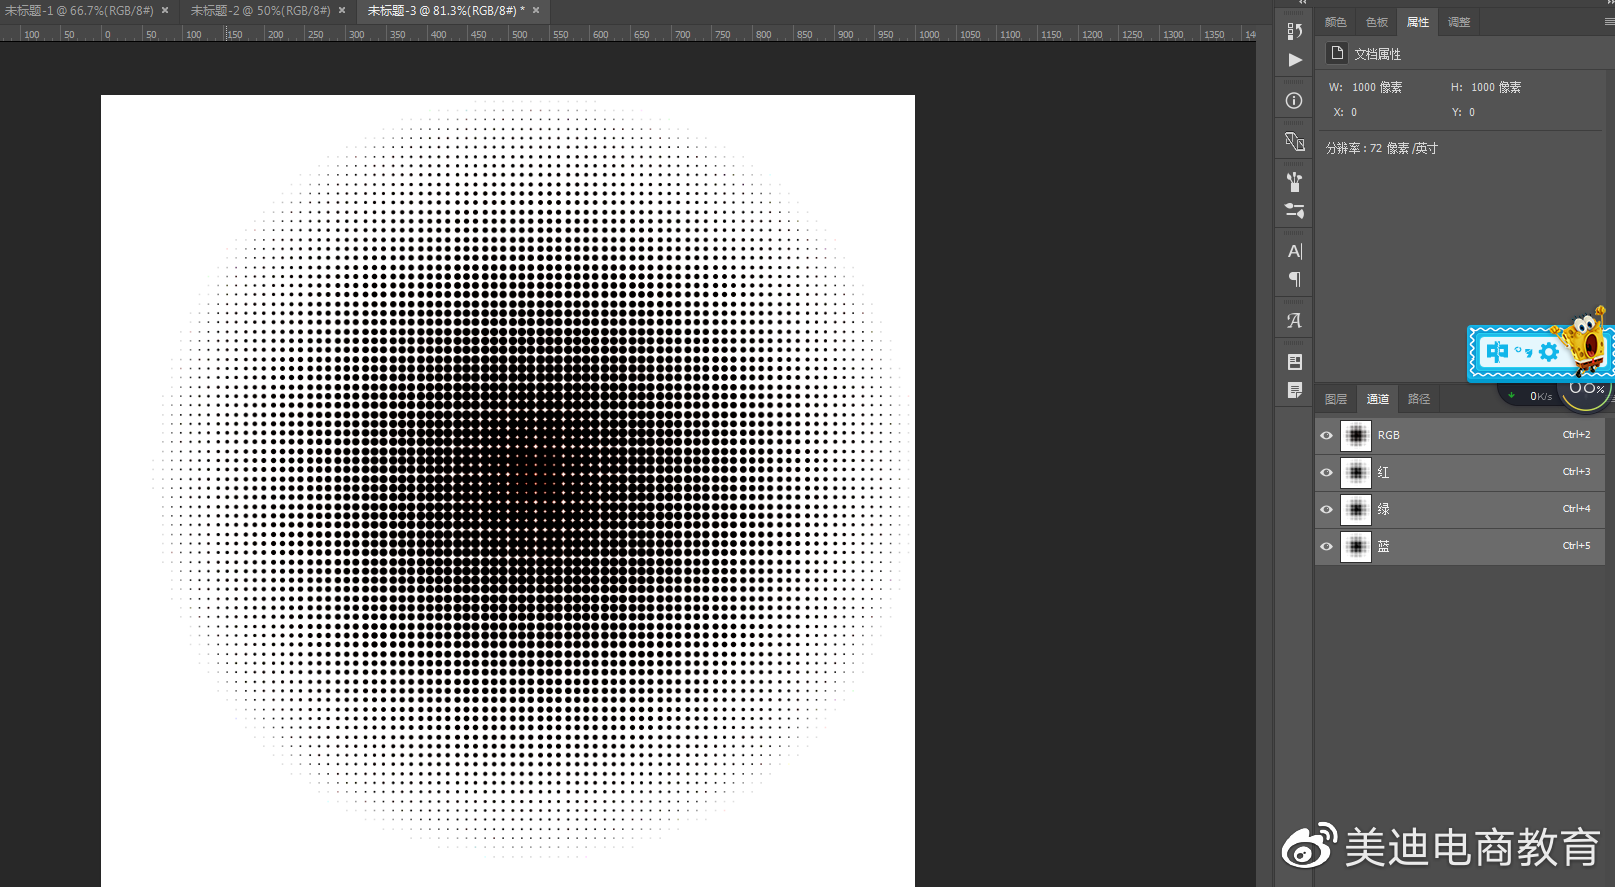
Task: Click the 蓝 channel name
Action: [x=1383, y=546]
